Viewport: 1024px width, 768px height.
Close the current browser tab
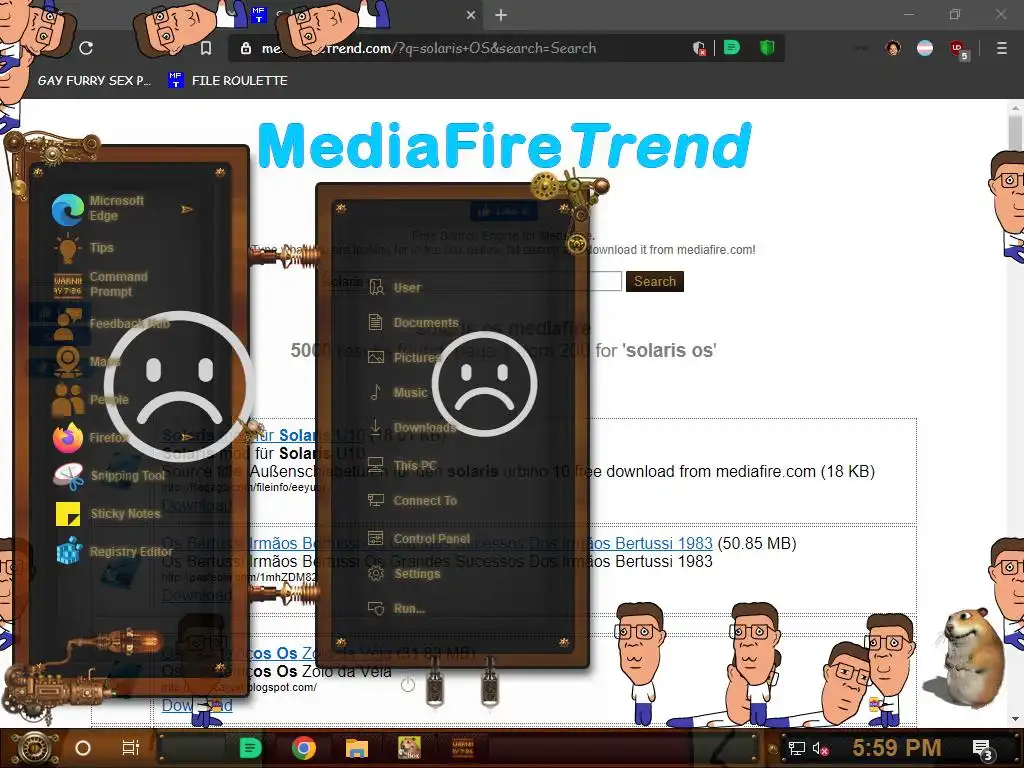(471, 15)
